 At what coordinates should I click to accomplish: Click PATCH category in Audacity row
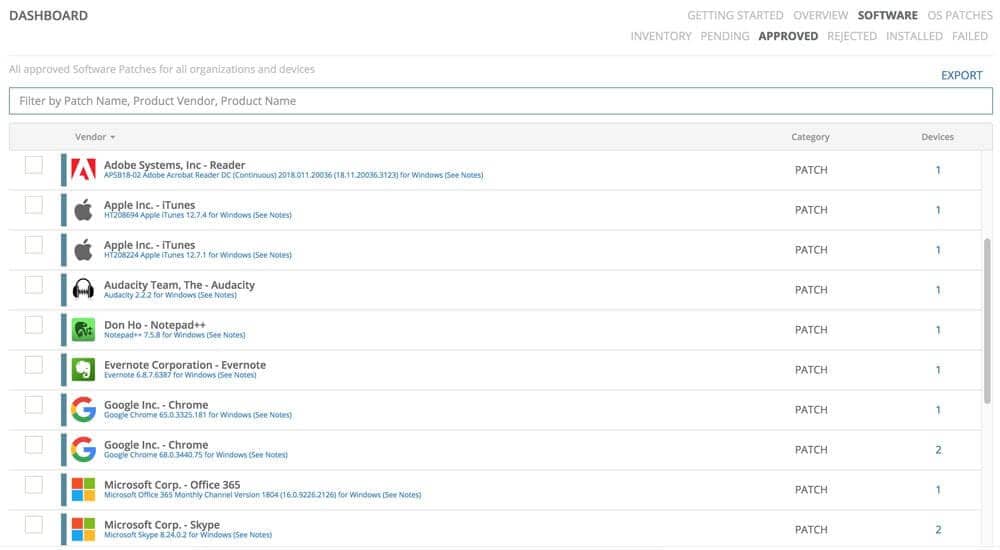(x=811, y=290)
